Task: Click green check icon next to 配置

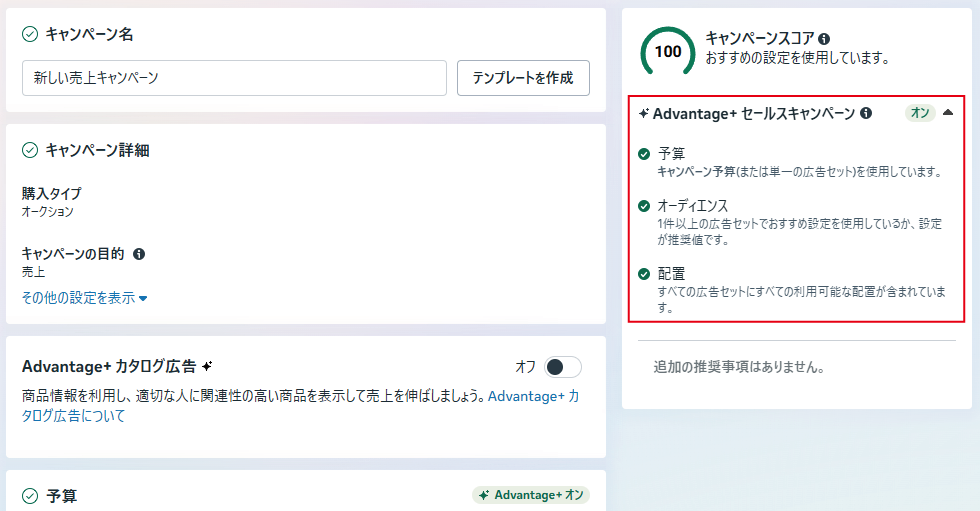Action: coord(644,273)
